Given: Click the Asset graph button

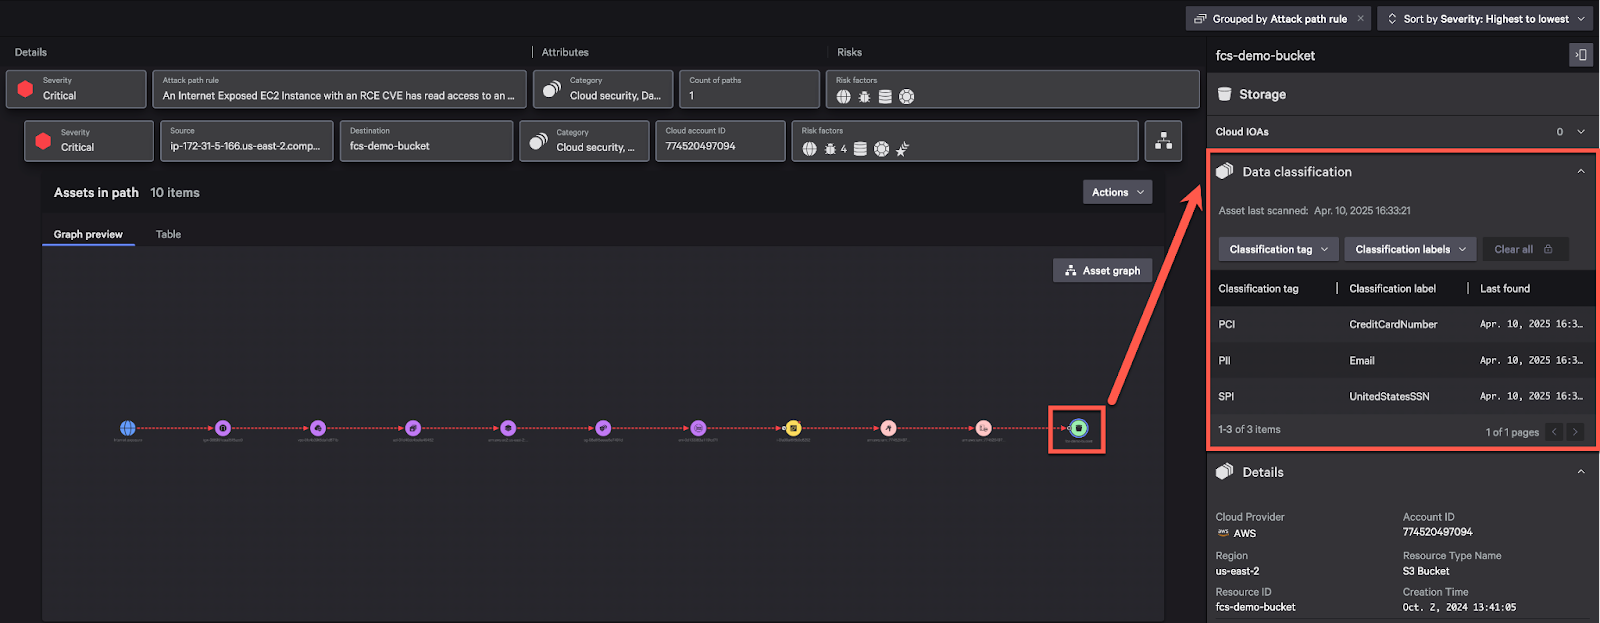Looking at the screenshot, I should tap(1102, 270).
